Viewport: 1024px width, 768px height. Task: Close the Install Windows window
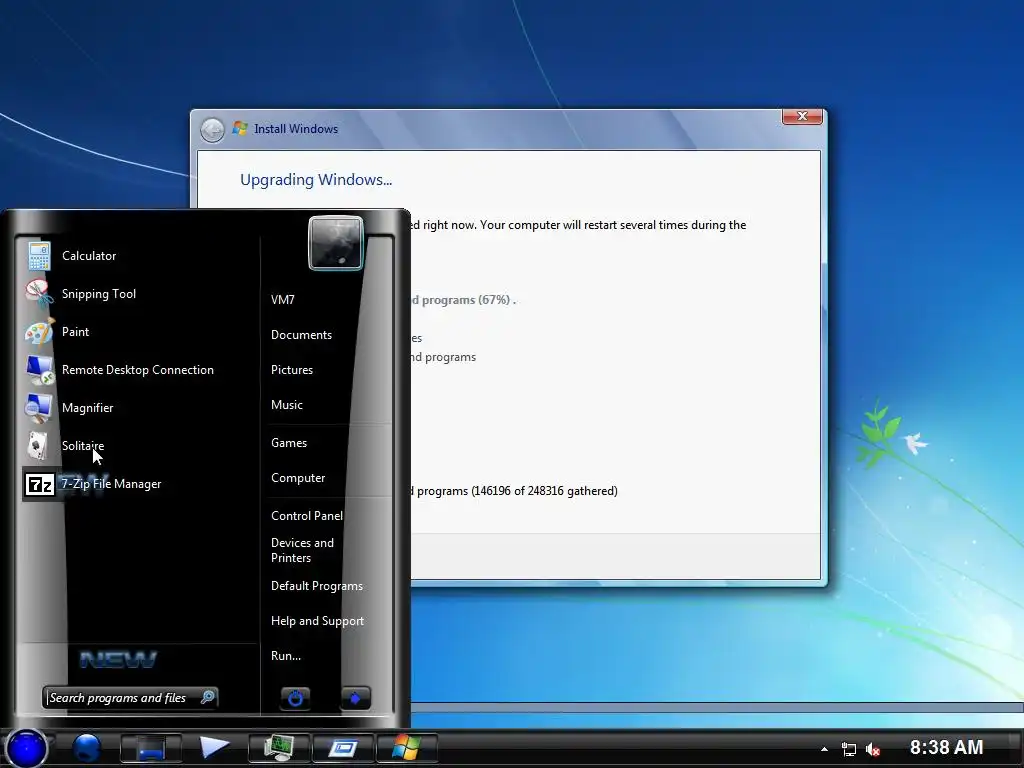pos(802,116)
